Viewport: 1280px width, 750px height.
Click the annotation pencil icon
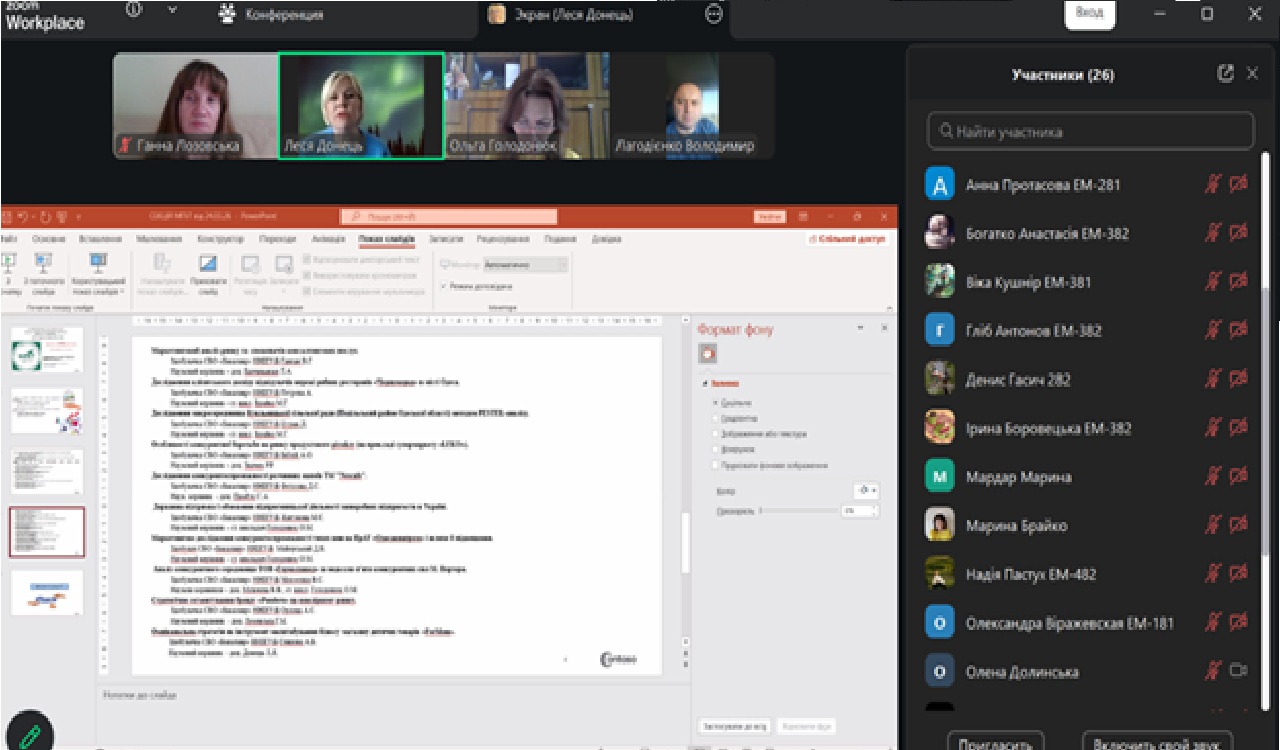29,733
